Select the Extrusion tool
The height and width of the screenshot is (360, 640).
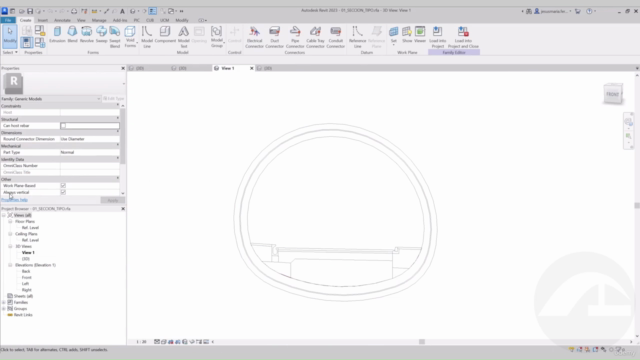pyautogui.click(x=57, y=35)
